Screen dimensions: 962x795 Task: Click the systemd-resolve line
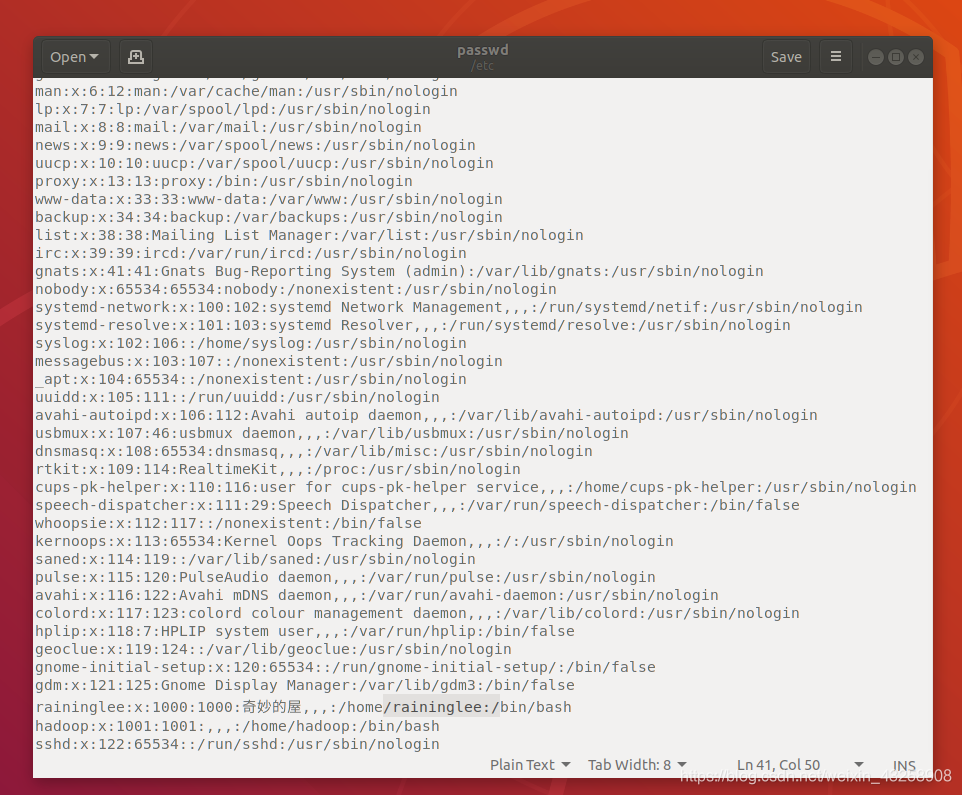[x=413, y=325]
